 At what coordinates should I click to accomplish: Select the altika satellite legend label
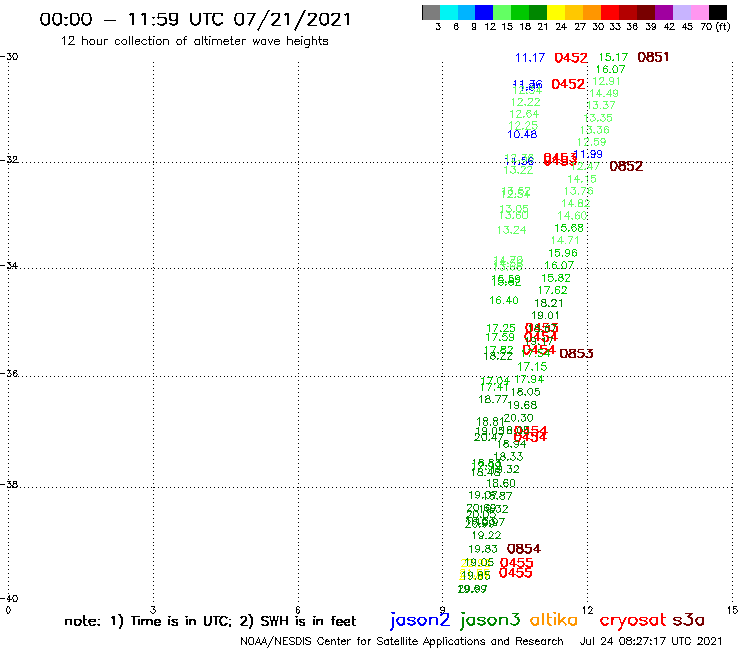click(x=554, y=620)
